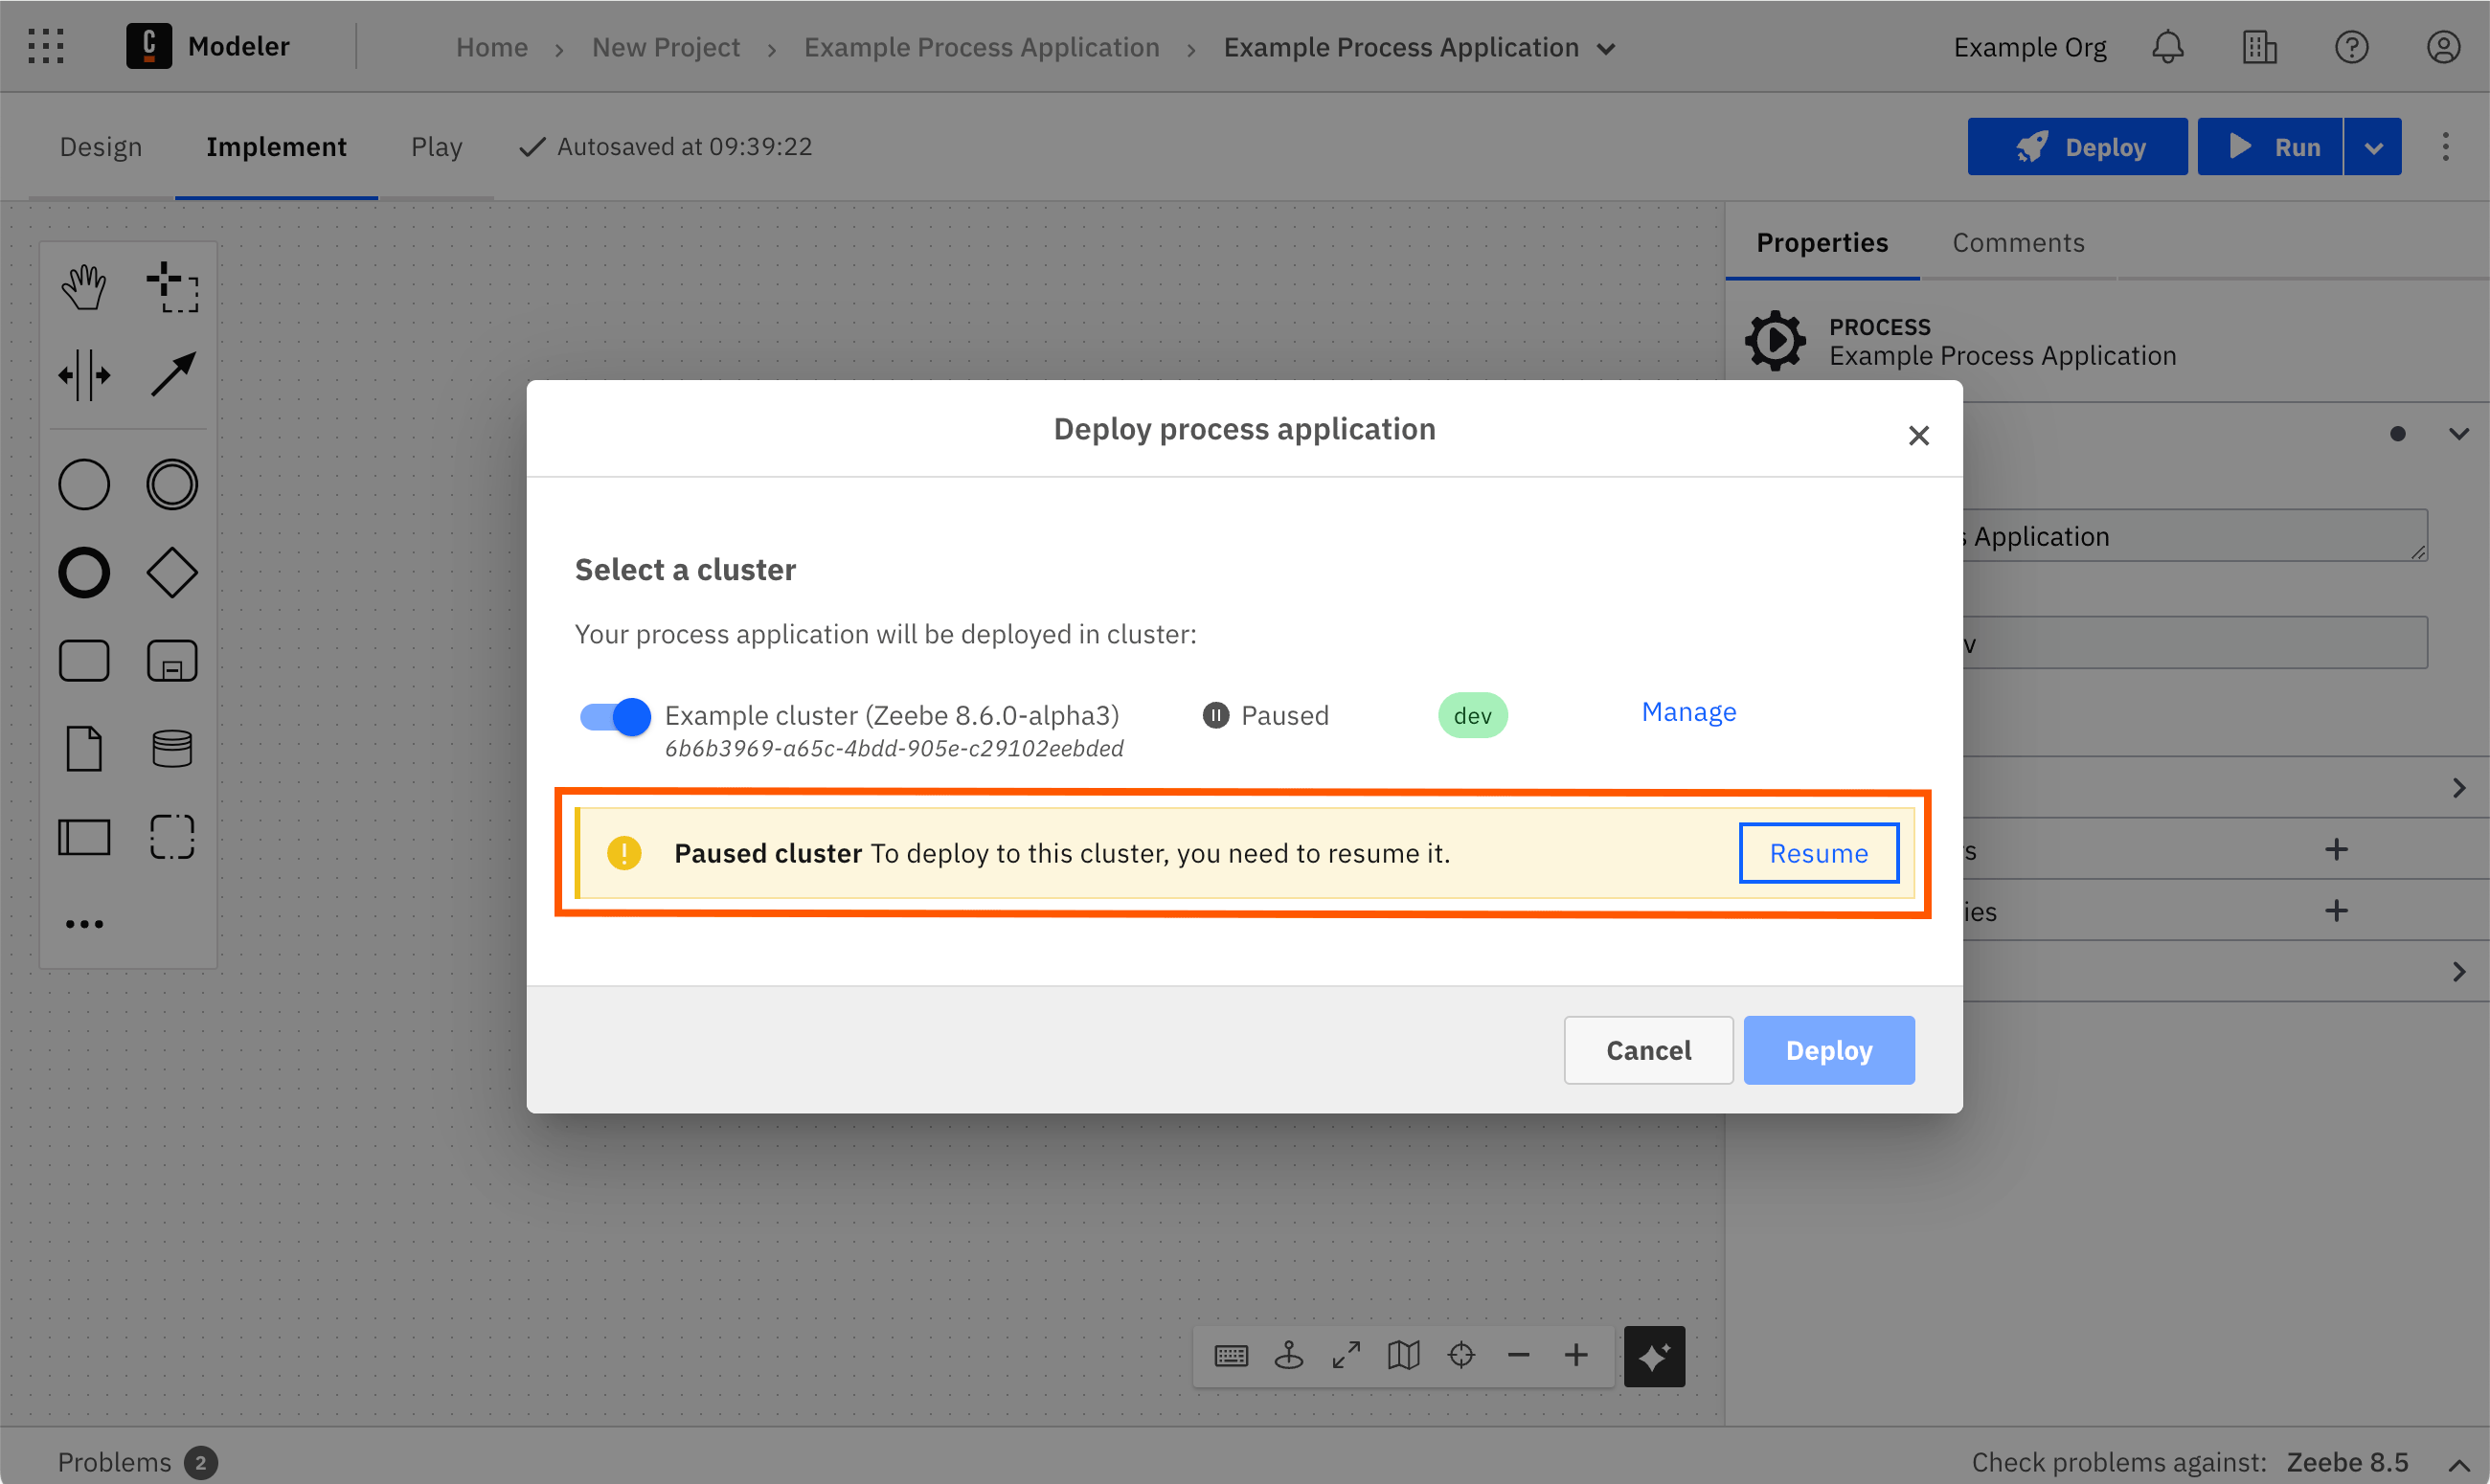Activate the global connect tool
Viewport: 2490px width, 1484px height.
point(172,375)
